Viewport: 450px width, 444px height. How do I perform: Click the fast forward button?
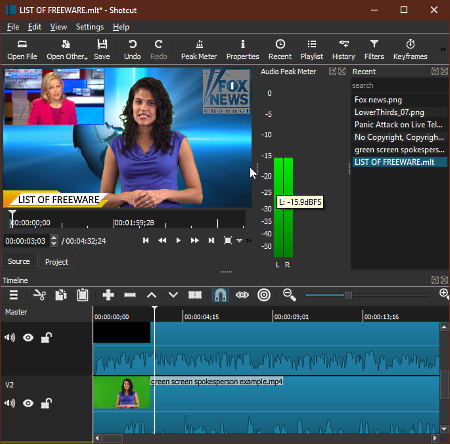[195, 240]
